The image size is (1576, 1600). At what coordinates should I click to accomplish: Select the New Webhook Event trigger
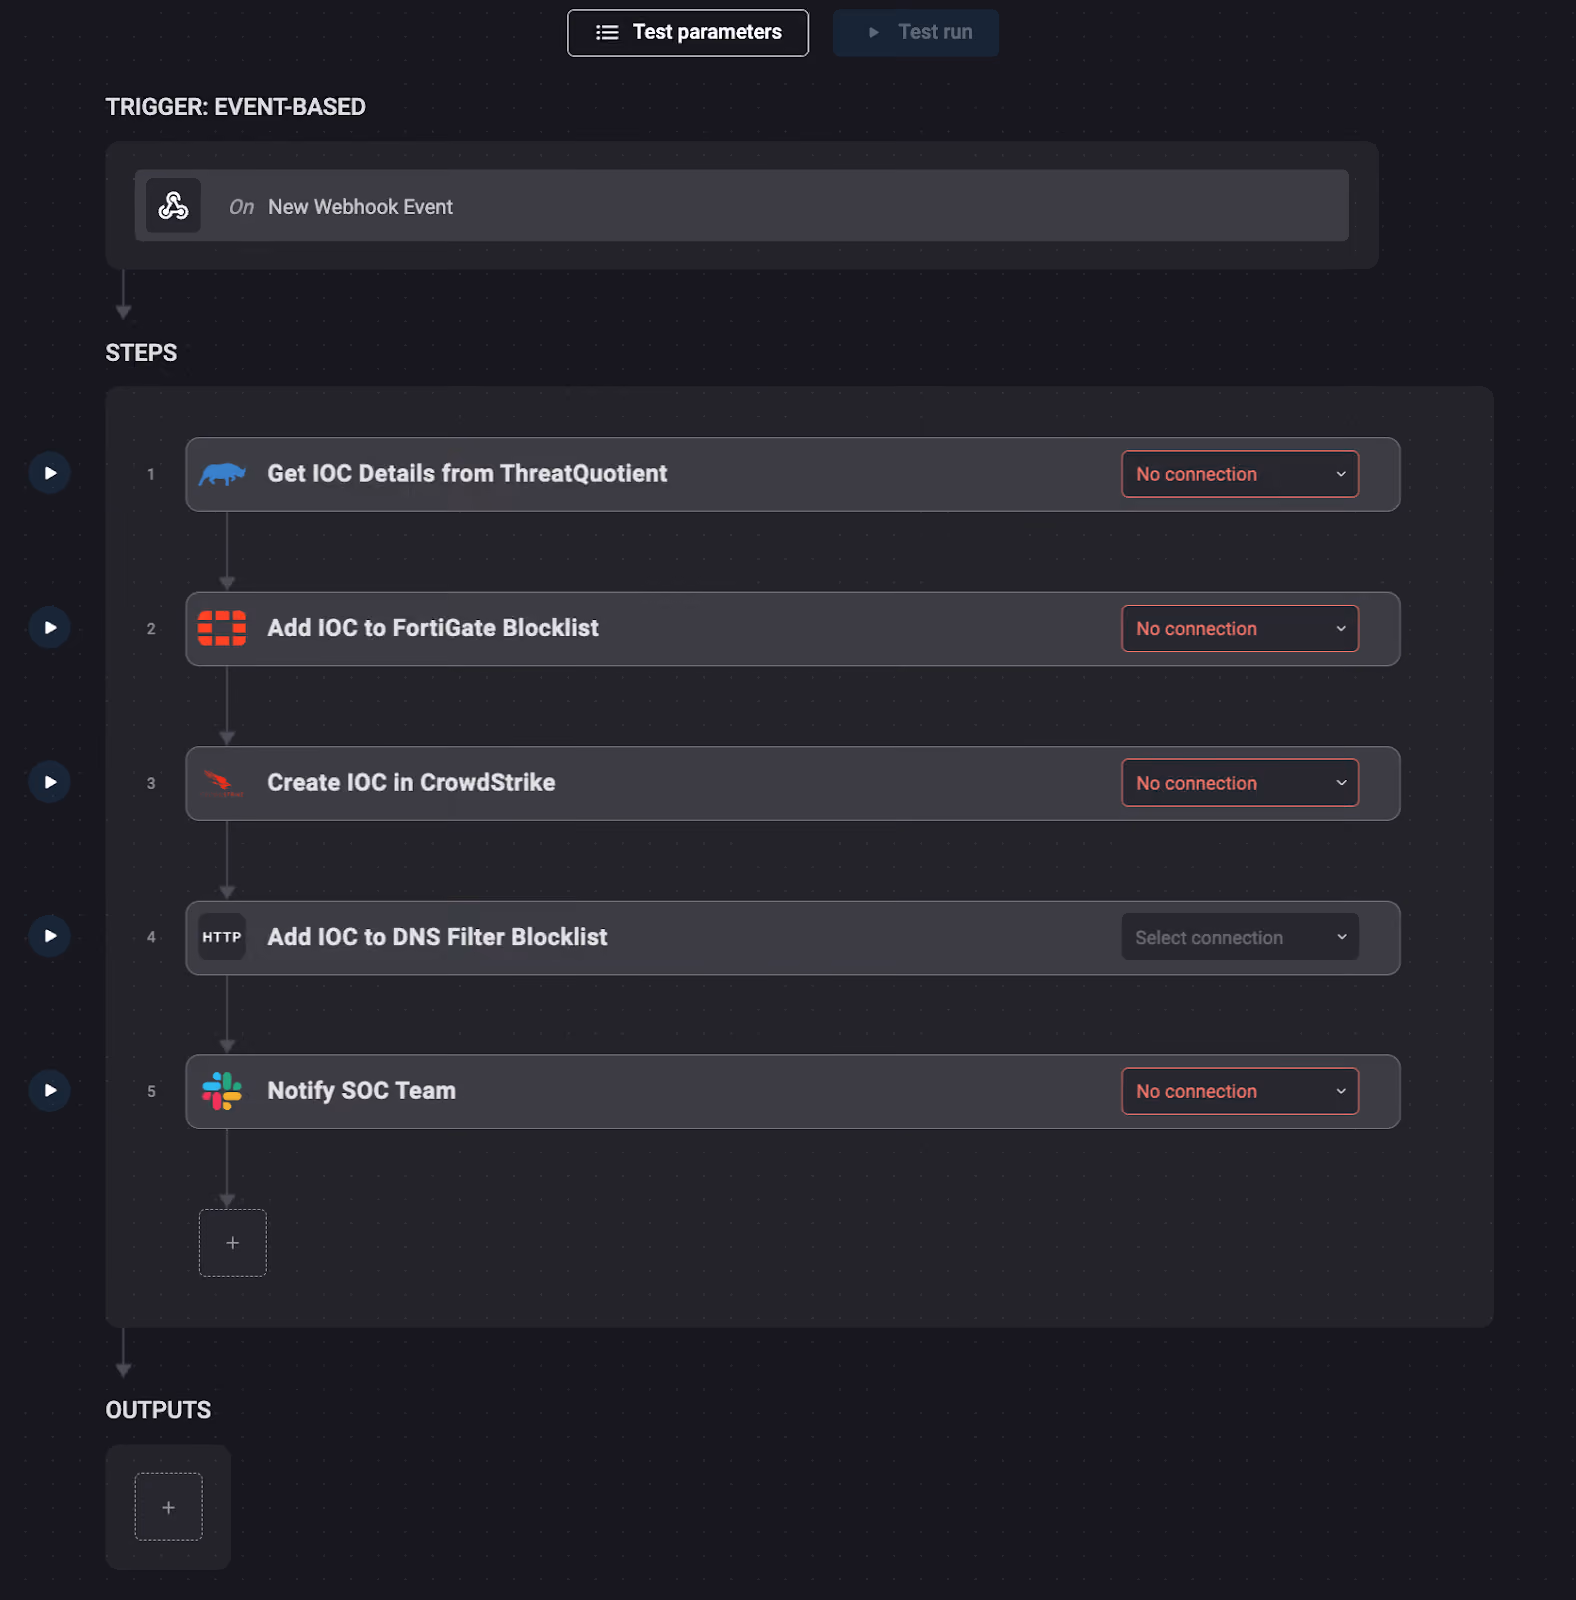coord(742,206)
